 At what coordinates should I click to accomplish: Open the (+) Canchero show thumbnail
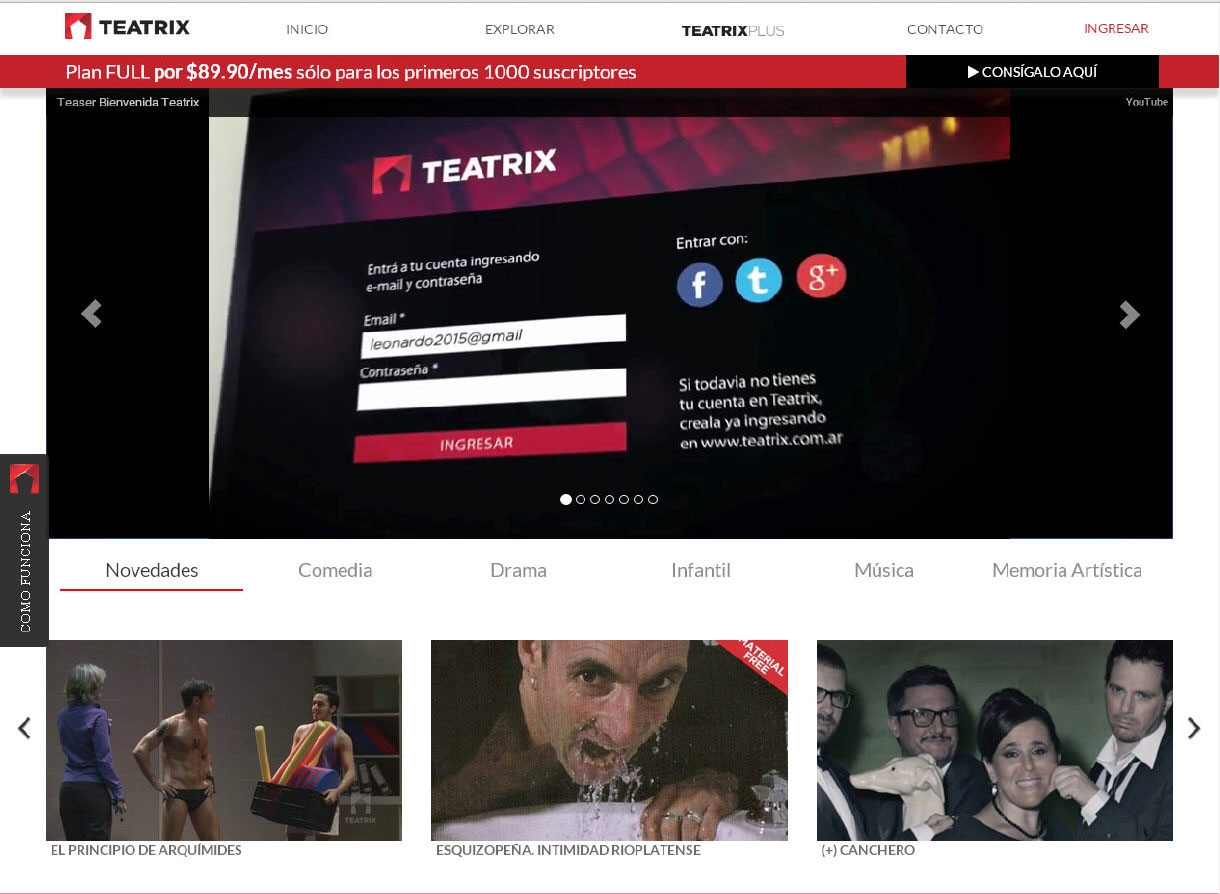(994, 740)
